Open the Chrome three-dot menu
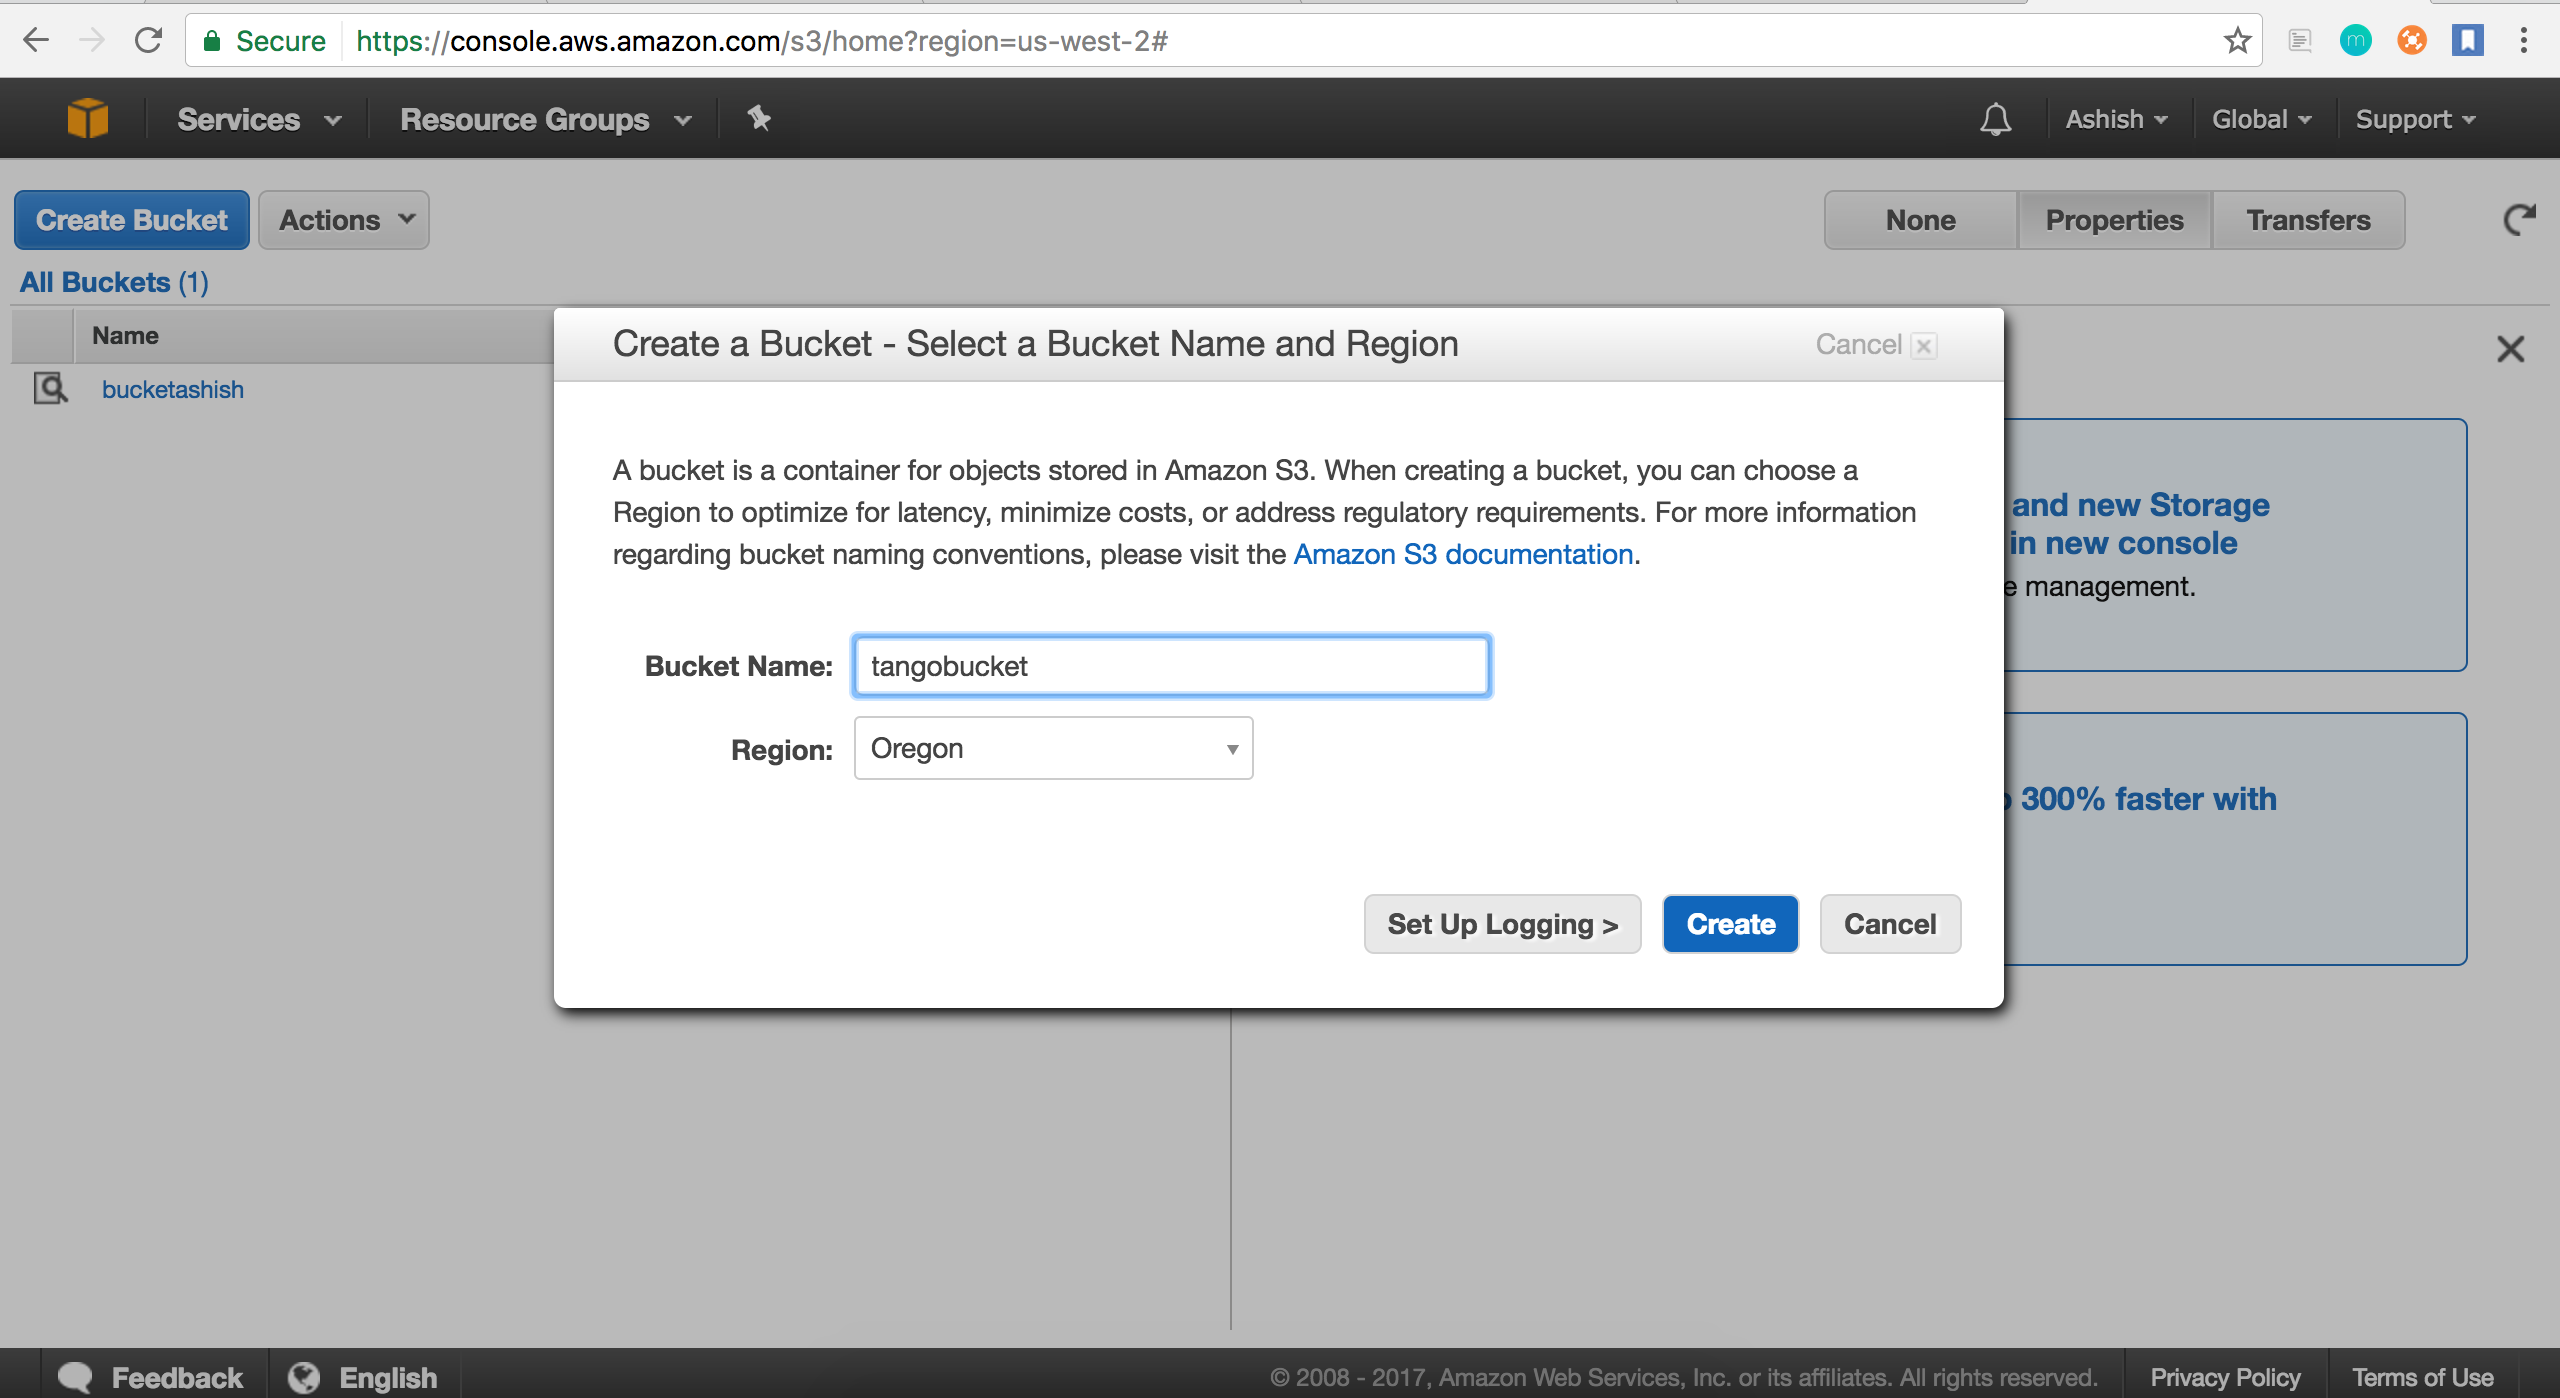Viewport: 2560px width, 1398px height. pyautogui.click(x=2524, y=41)
